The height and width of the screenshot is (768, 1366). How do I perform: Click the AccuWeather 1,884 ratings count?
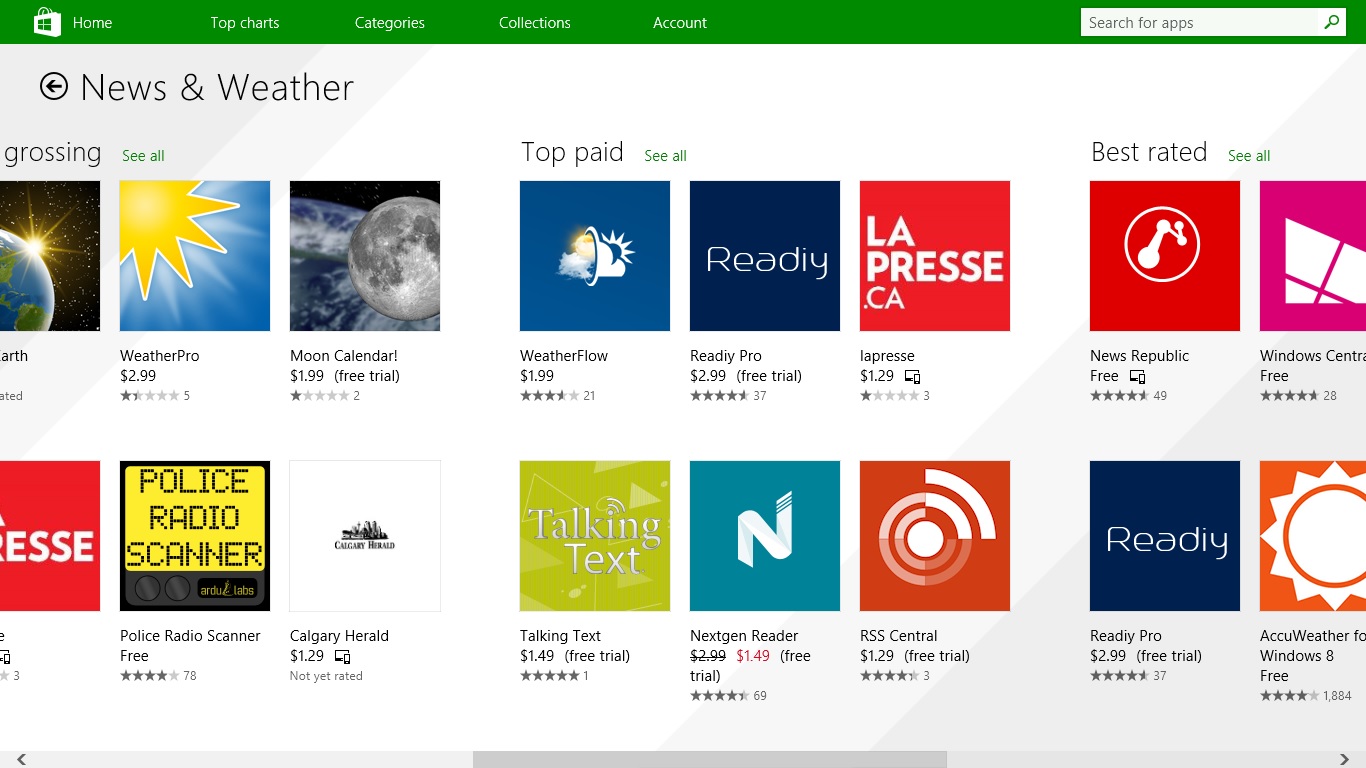pos(1337,696)
